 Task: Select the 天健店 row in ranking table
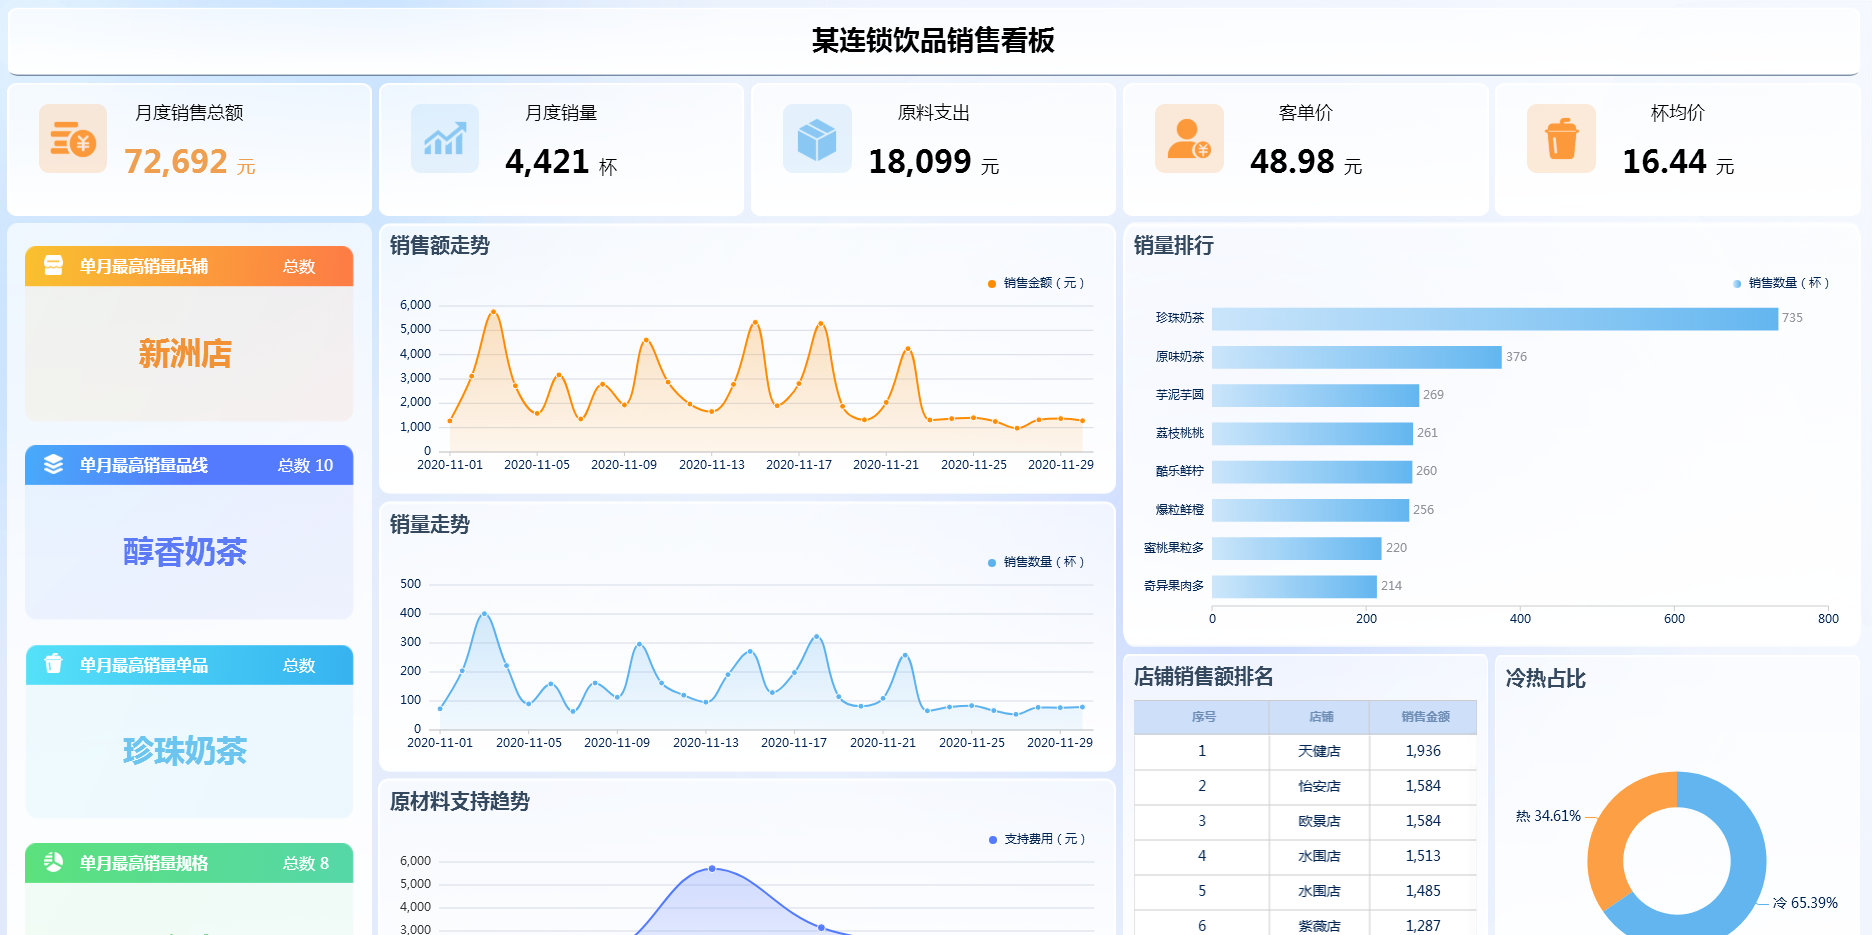(x=1319, y=752)
